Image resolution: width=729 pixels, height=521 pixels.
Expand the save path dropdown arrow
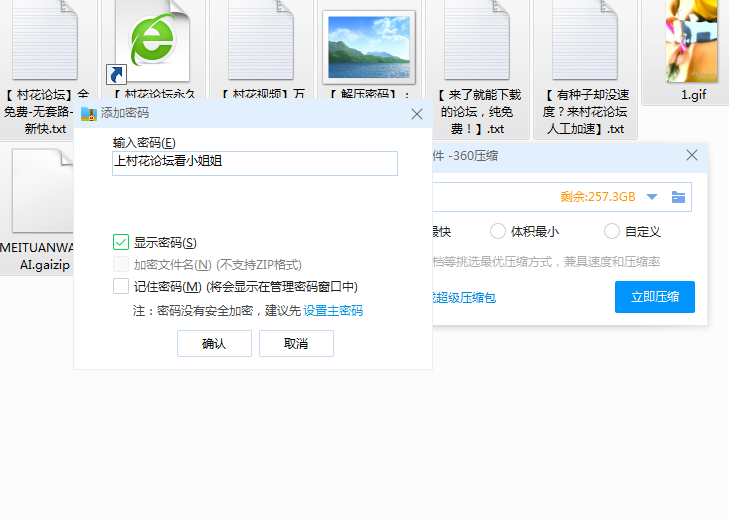[x=652, y=197]
